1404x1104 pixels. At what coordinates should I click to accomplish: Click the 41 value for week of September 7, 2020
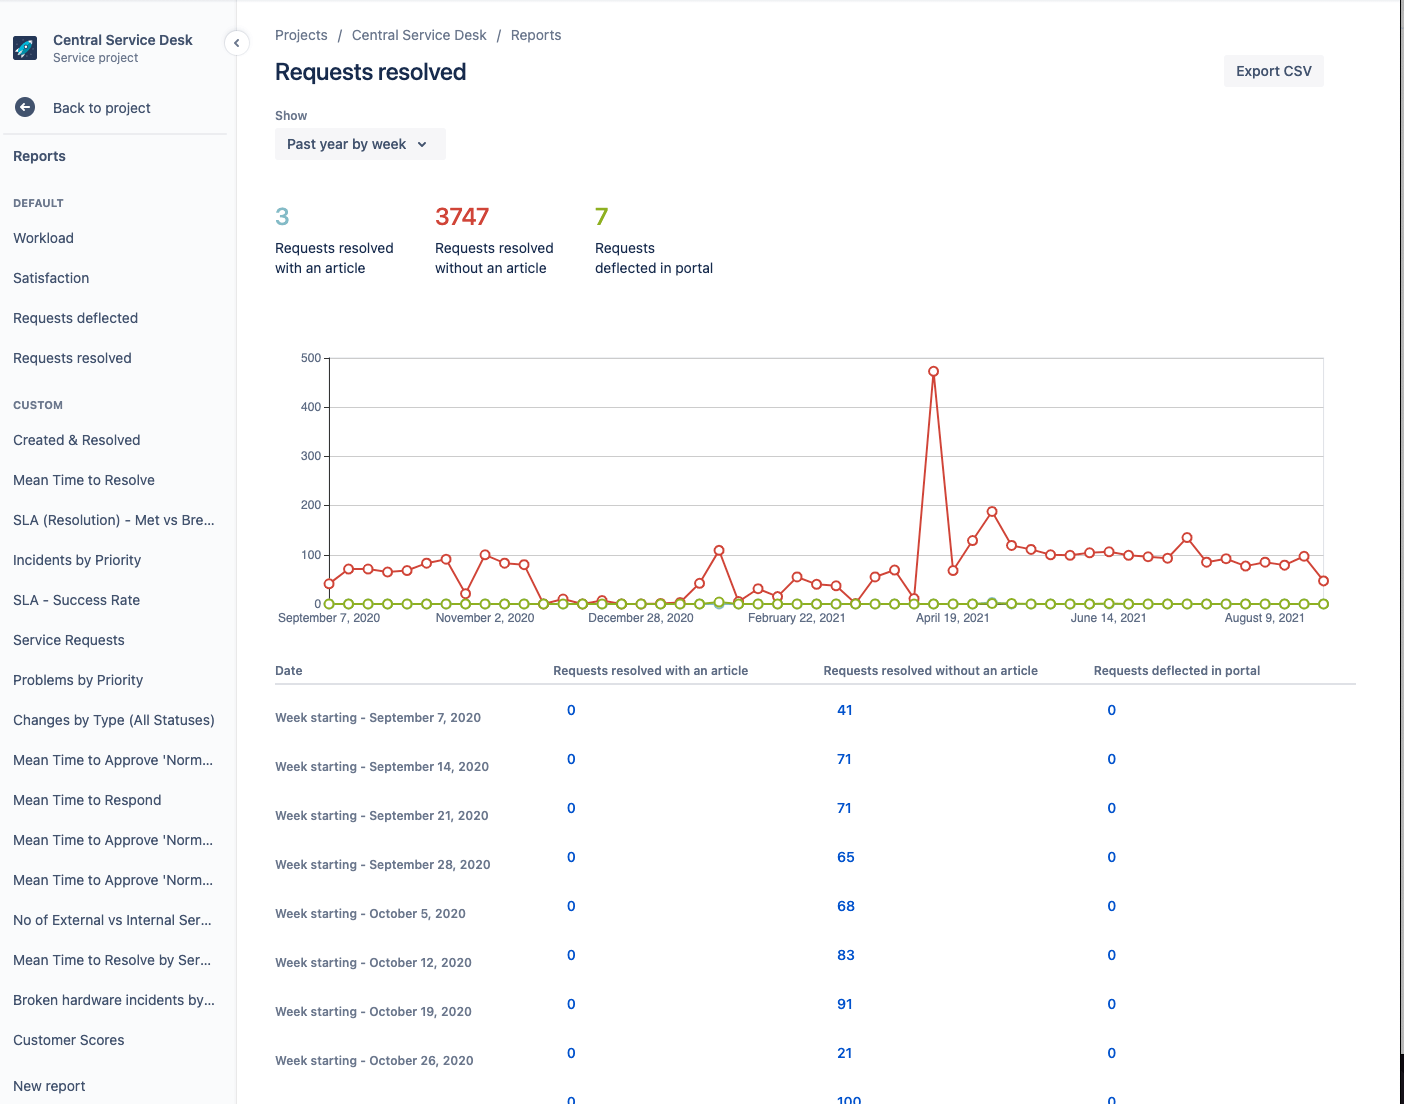tap(845, 710)
